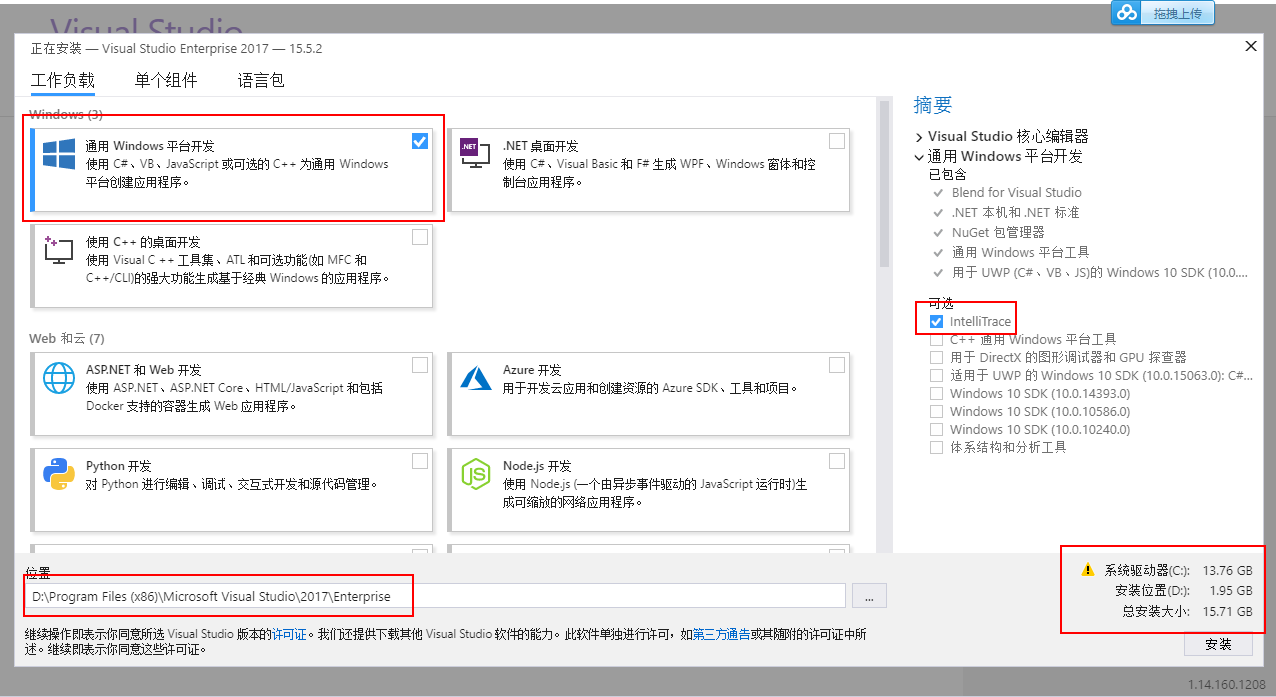
Task: Check Windows 10 SDK (10.0.10240.0)
Action: pos(936,430)
